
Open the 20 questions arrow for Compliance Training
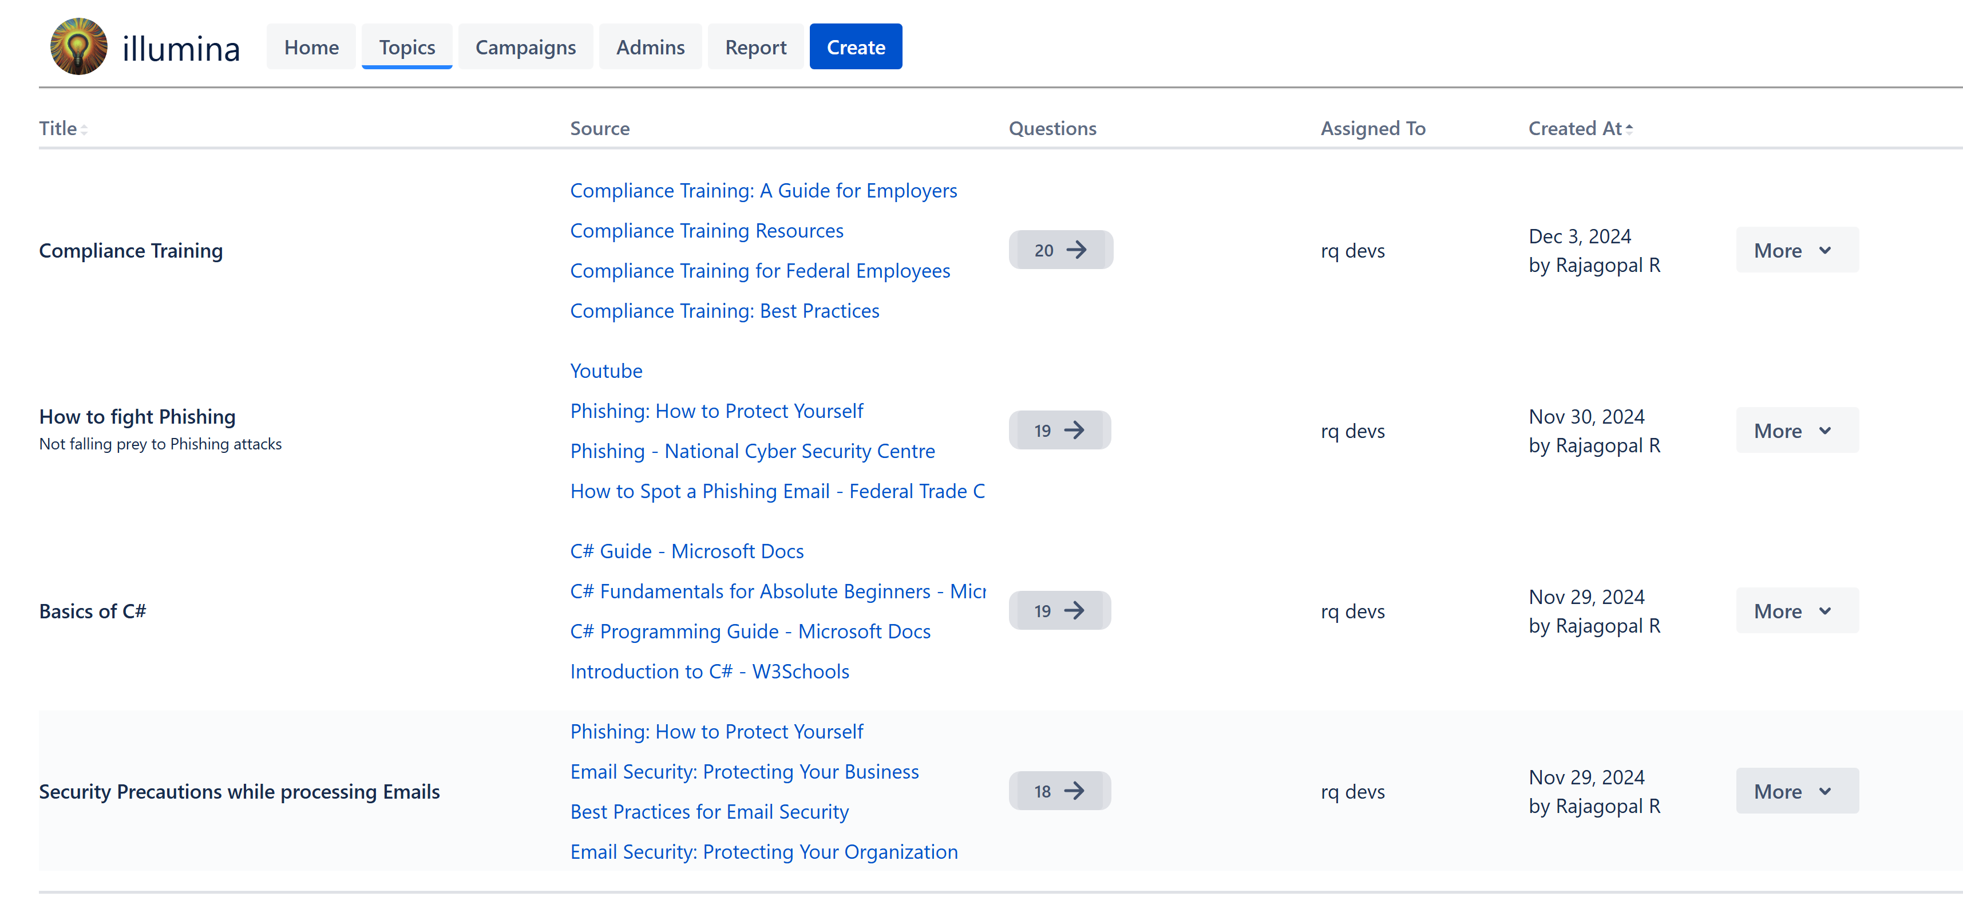(1060, 250)
